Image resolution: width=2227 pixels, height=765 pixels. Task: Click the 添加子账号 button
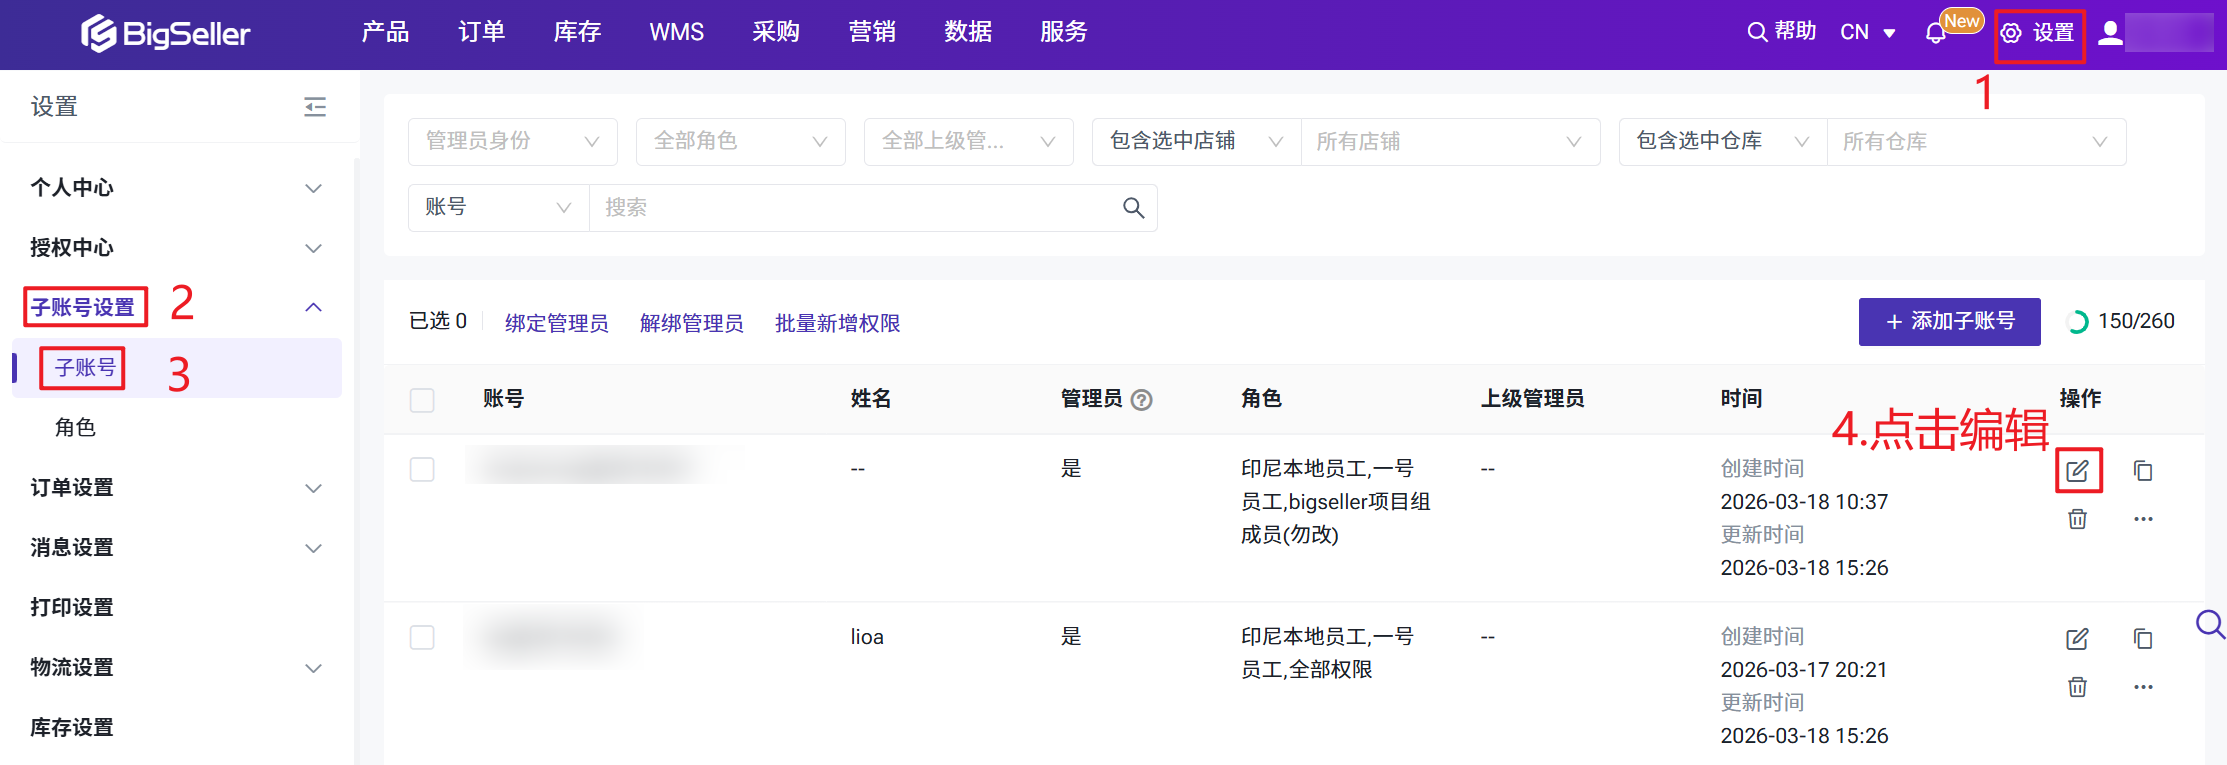coord(1949,322)
